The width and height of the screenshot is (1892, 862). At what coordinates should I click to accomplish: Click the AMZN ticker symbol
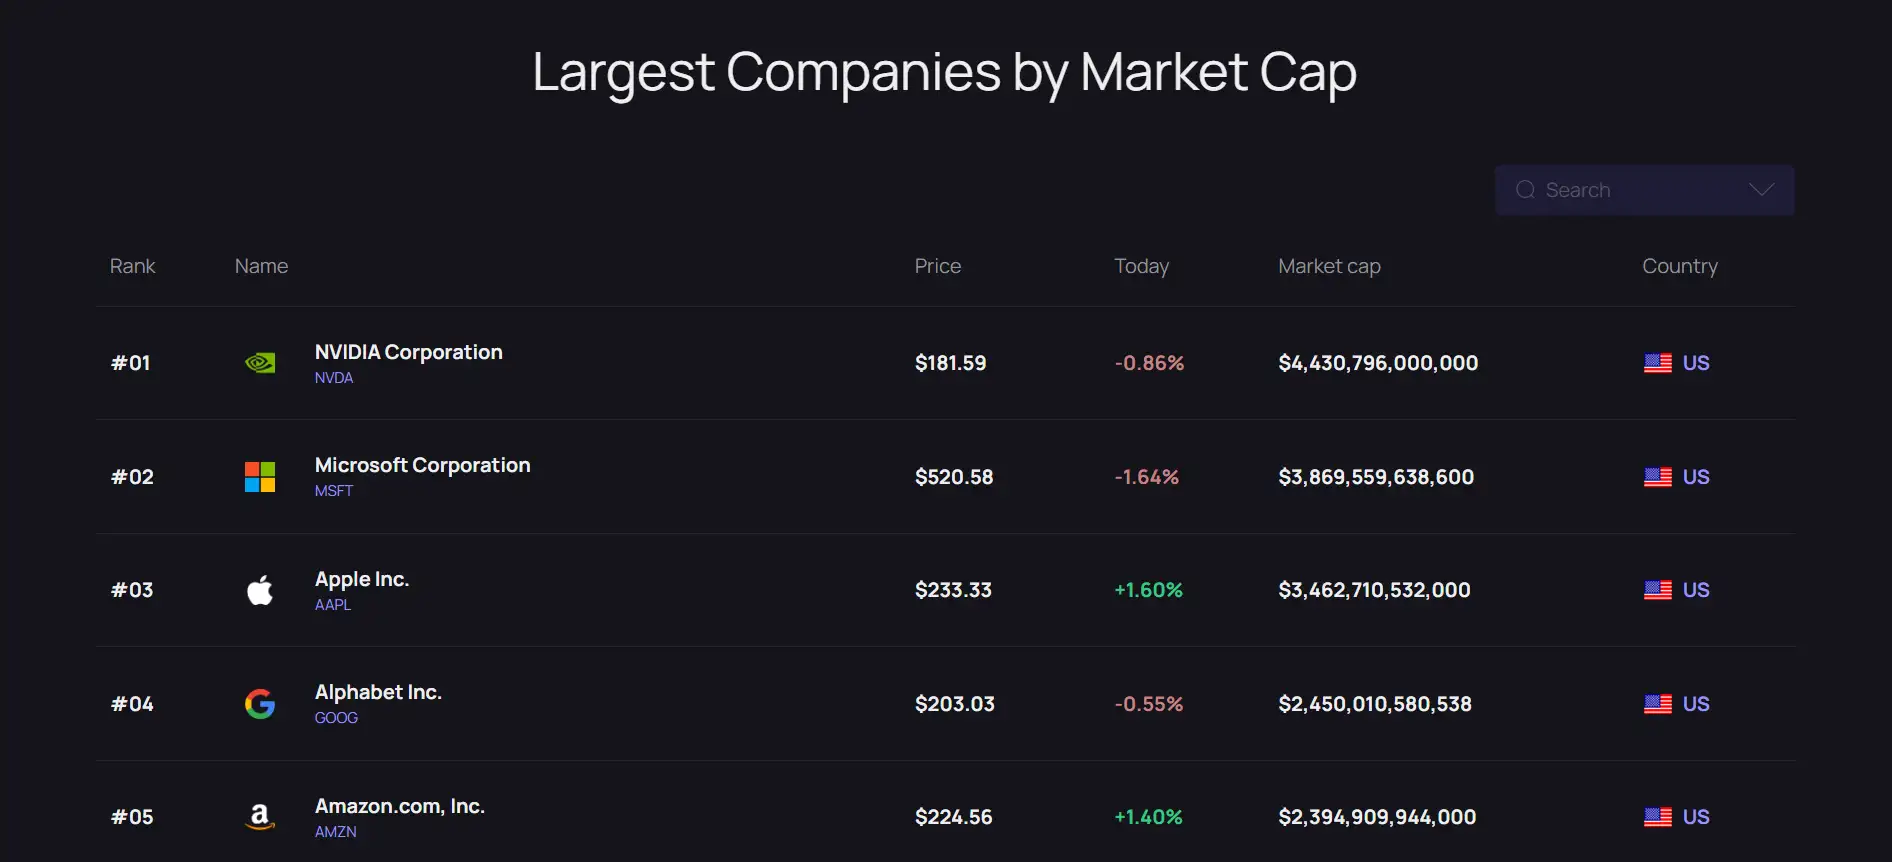335,832
